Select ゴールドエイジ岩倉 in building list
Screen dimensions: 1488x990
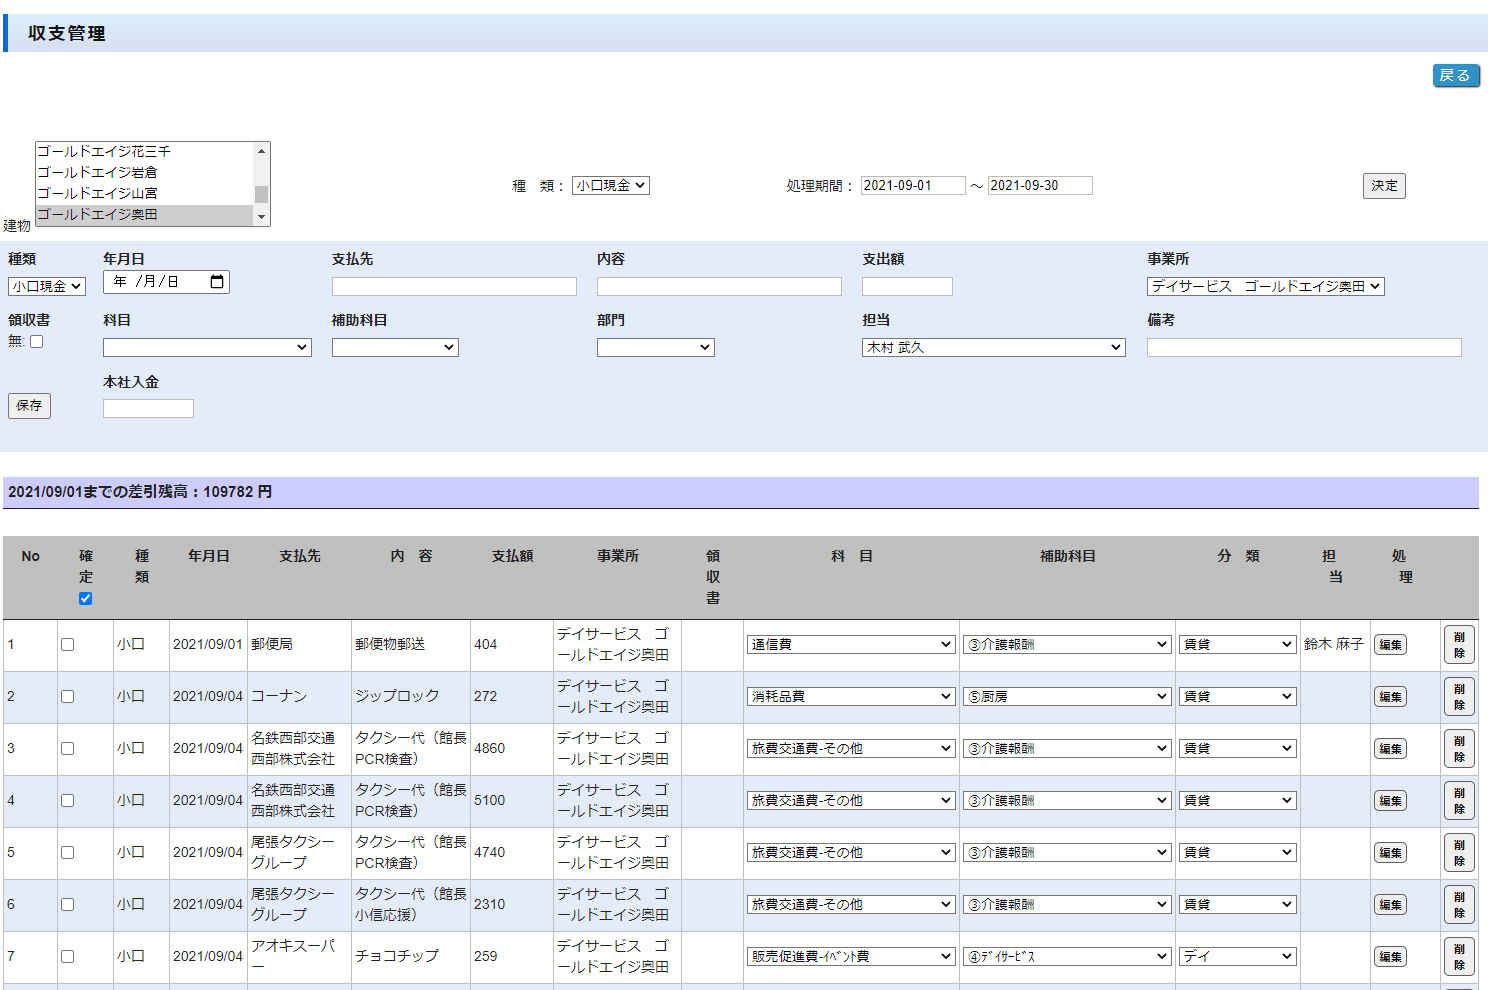(x=98, y=172)
